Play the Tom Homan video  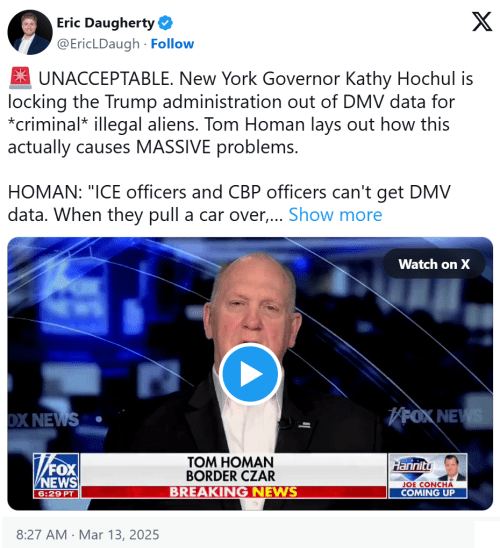(250, 374)
